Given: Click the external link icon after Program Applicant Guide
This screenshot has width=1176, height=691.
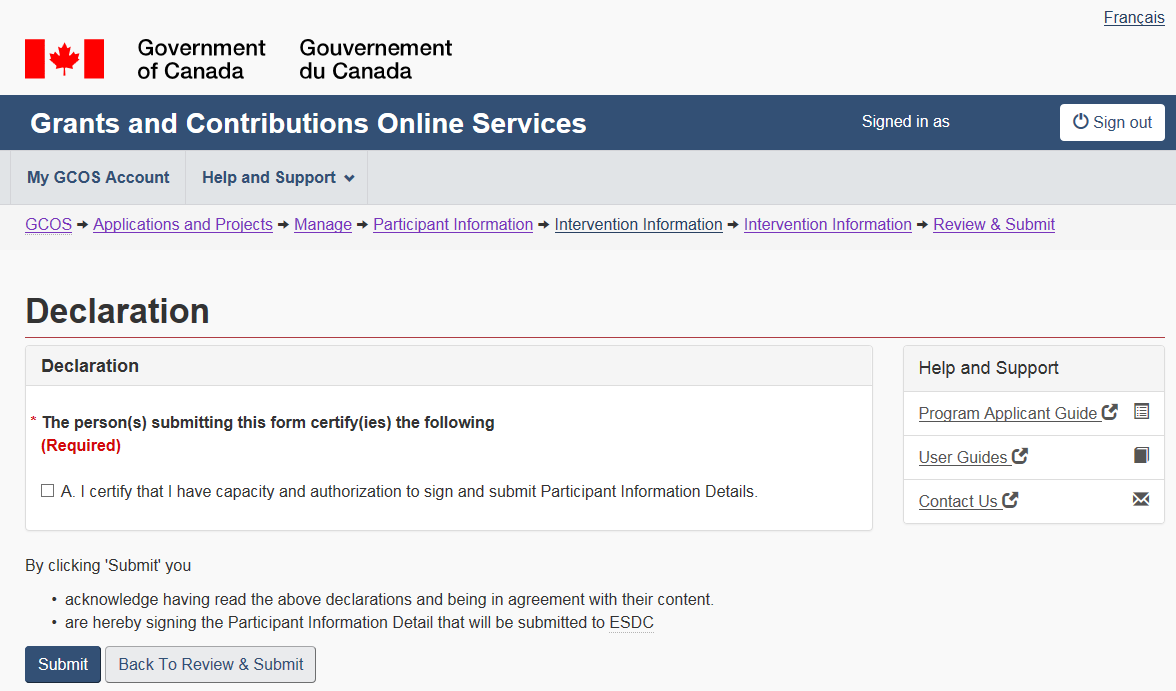Looking at the screenshot, I should pos(1109,412).
